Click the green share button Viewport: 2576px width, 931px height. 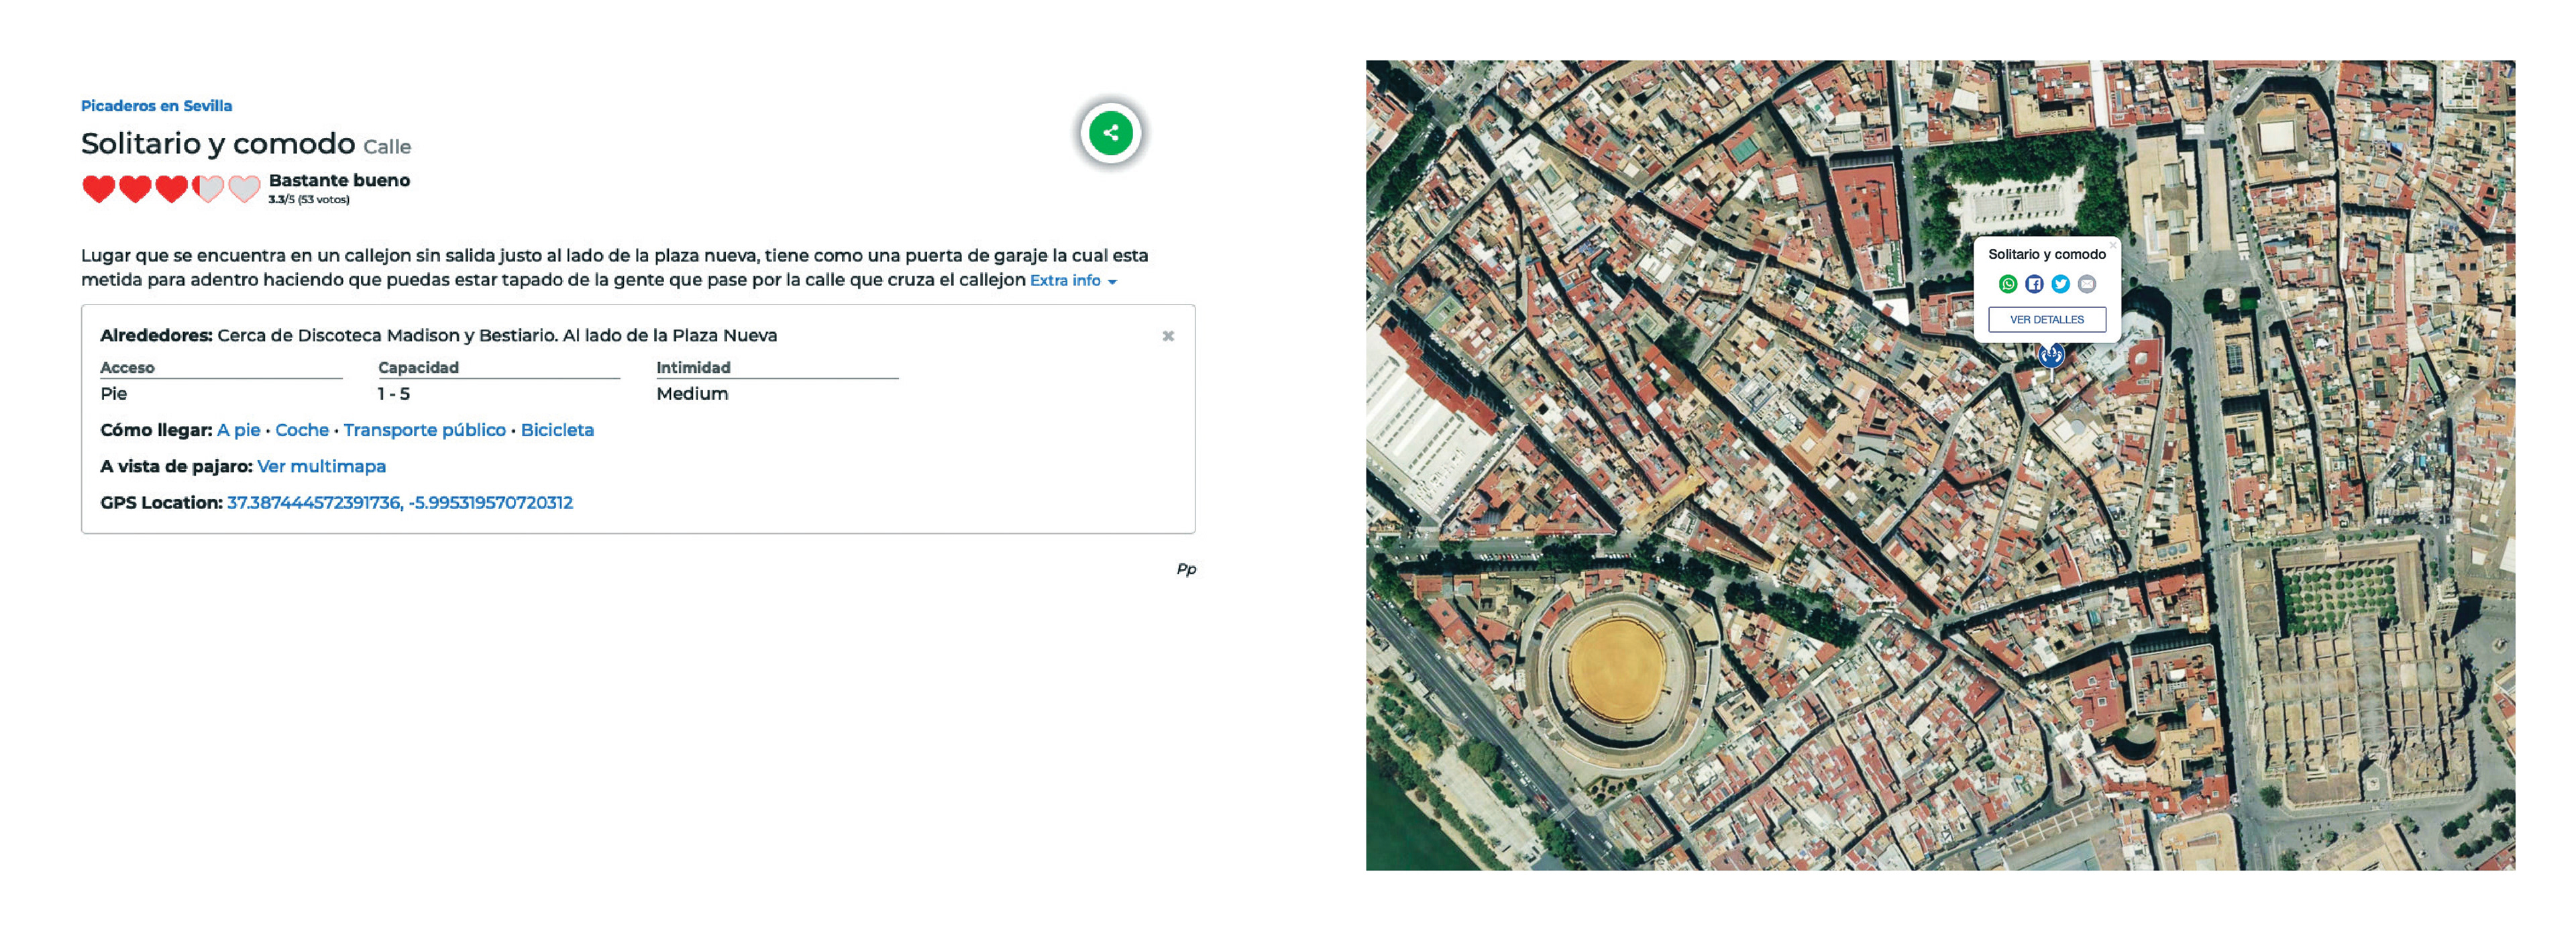coord(1110,133)
